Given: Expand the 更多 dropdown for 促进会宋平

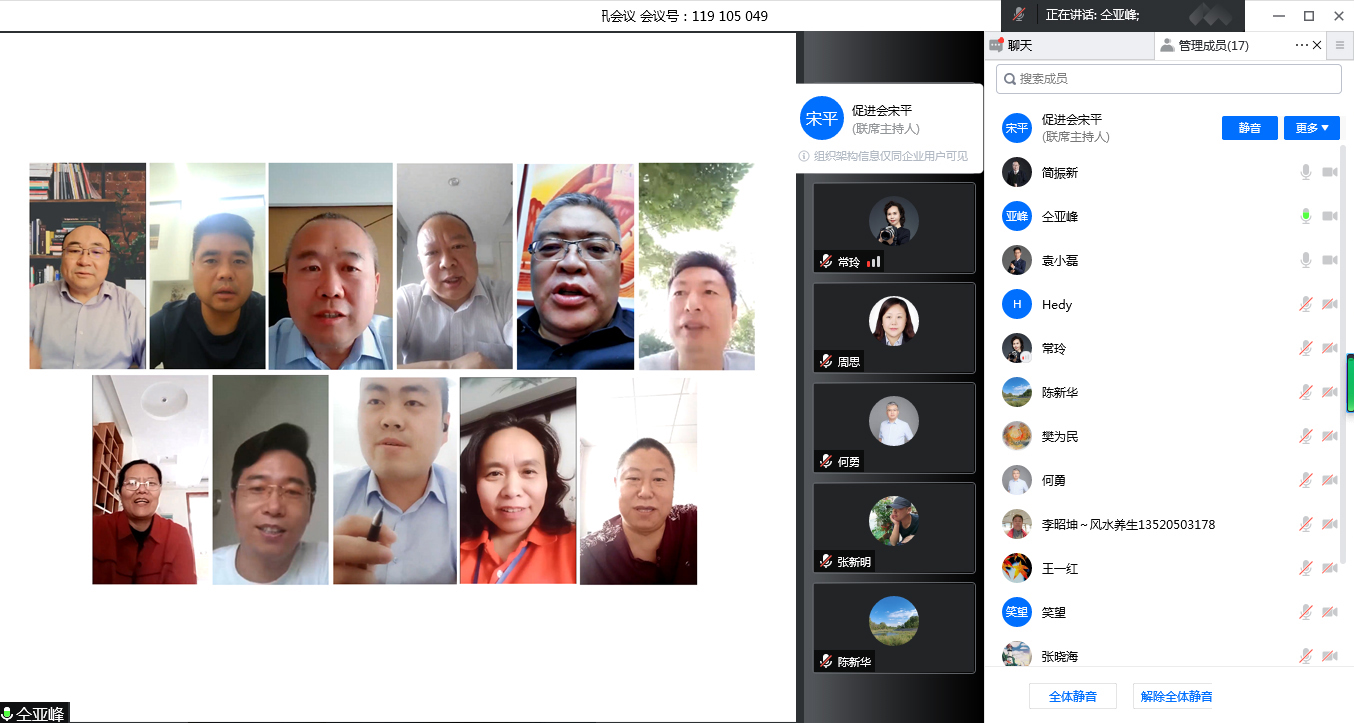Looking at the screenshot, I should (1312, 128).
